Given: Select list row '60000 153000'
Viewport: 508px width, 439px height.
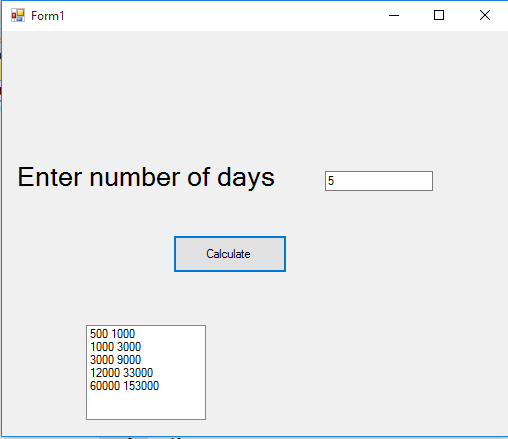Looking at the screenshot, I should pos(146,386).
